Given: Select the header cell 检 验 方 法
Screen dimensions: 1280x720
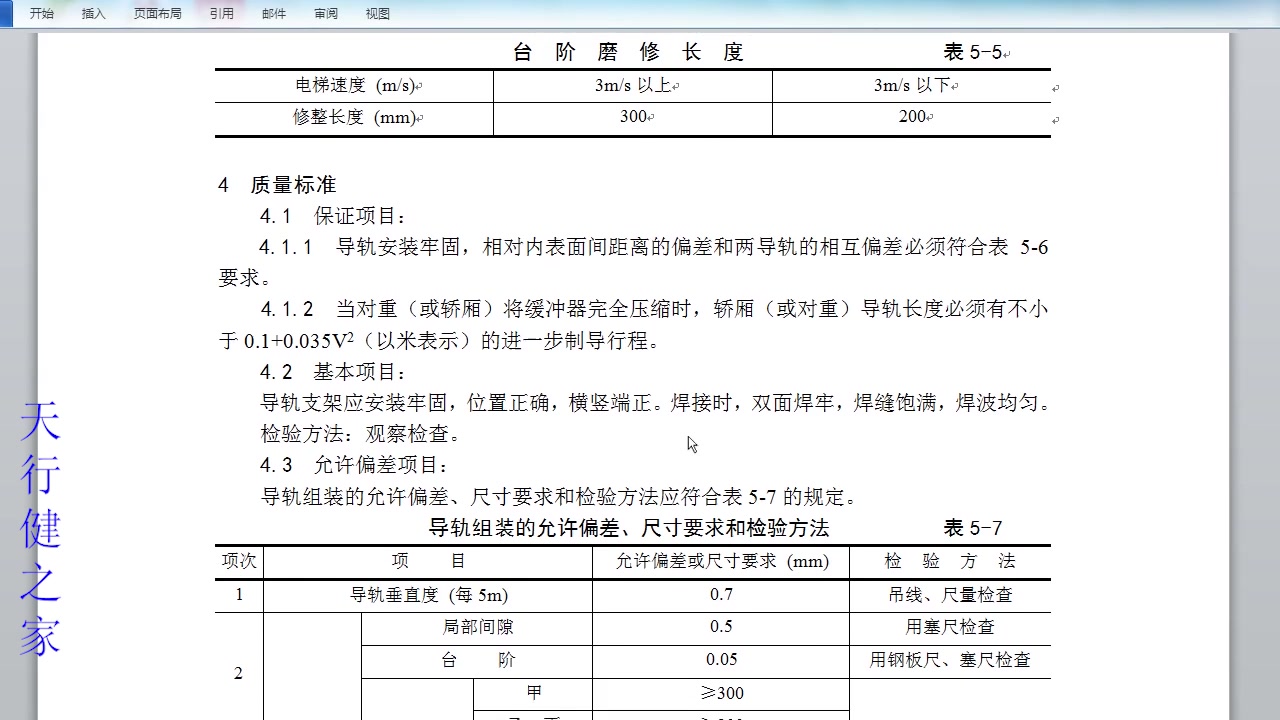Looking at the screenshot, I should (x=950, y=562).
